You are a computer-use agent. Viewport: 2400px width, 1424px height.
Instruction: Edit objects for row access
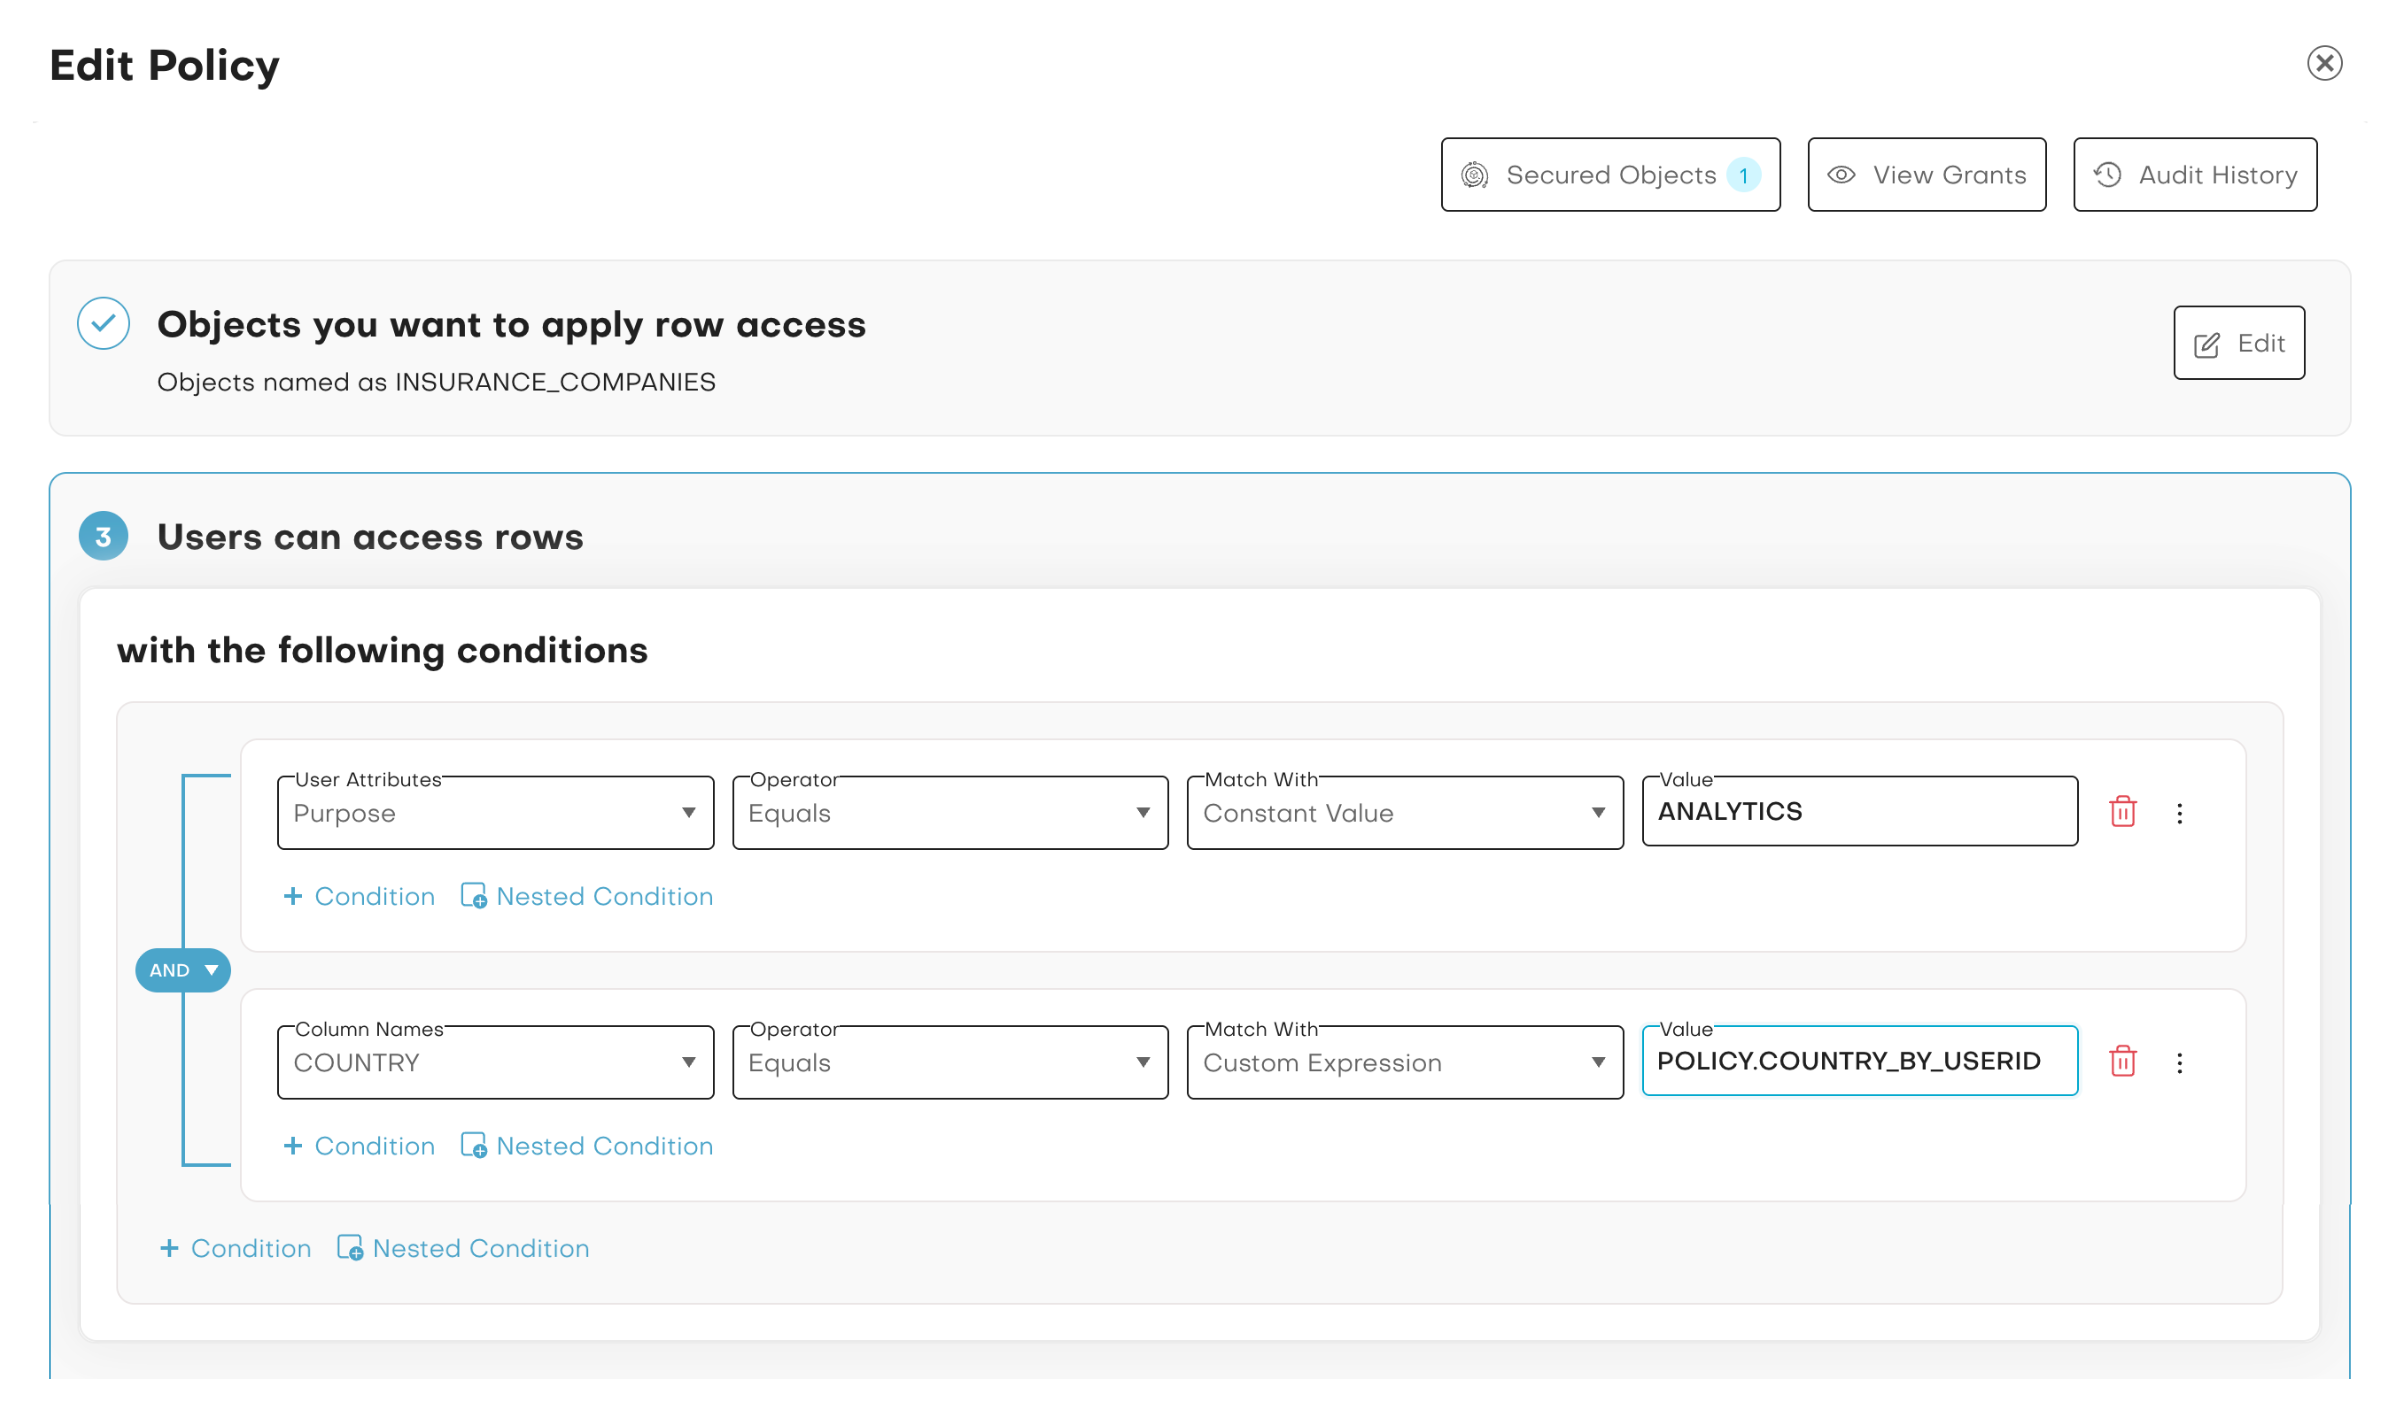point(2238,343)
